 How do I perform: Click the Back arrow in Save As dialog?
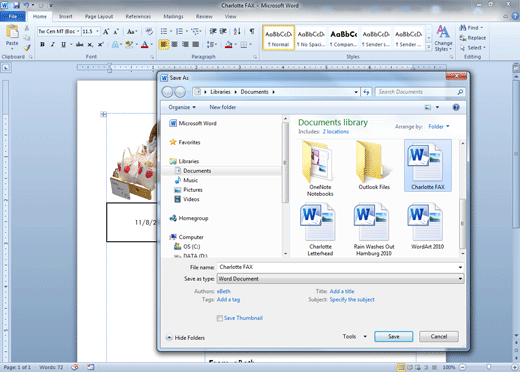(x=167, y=92)
